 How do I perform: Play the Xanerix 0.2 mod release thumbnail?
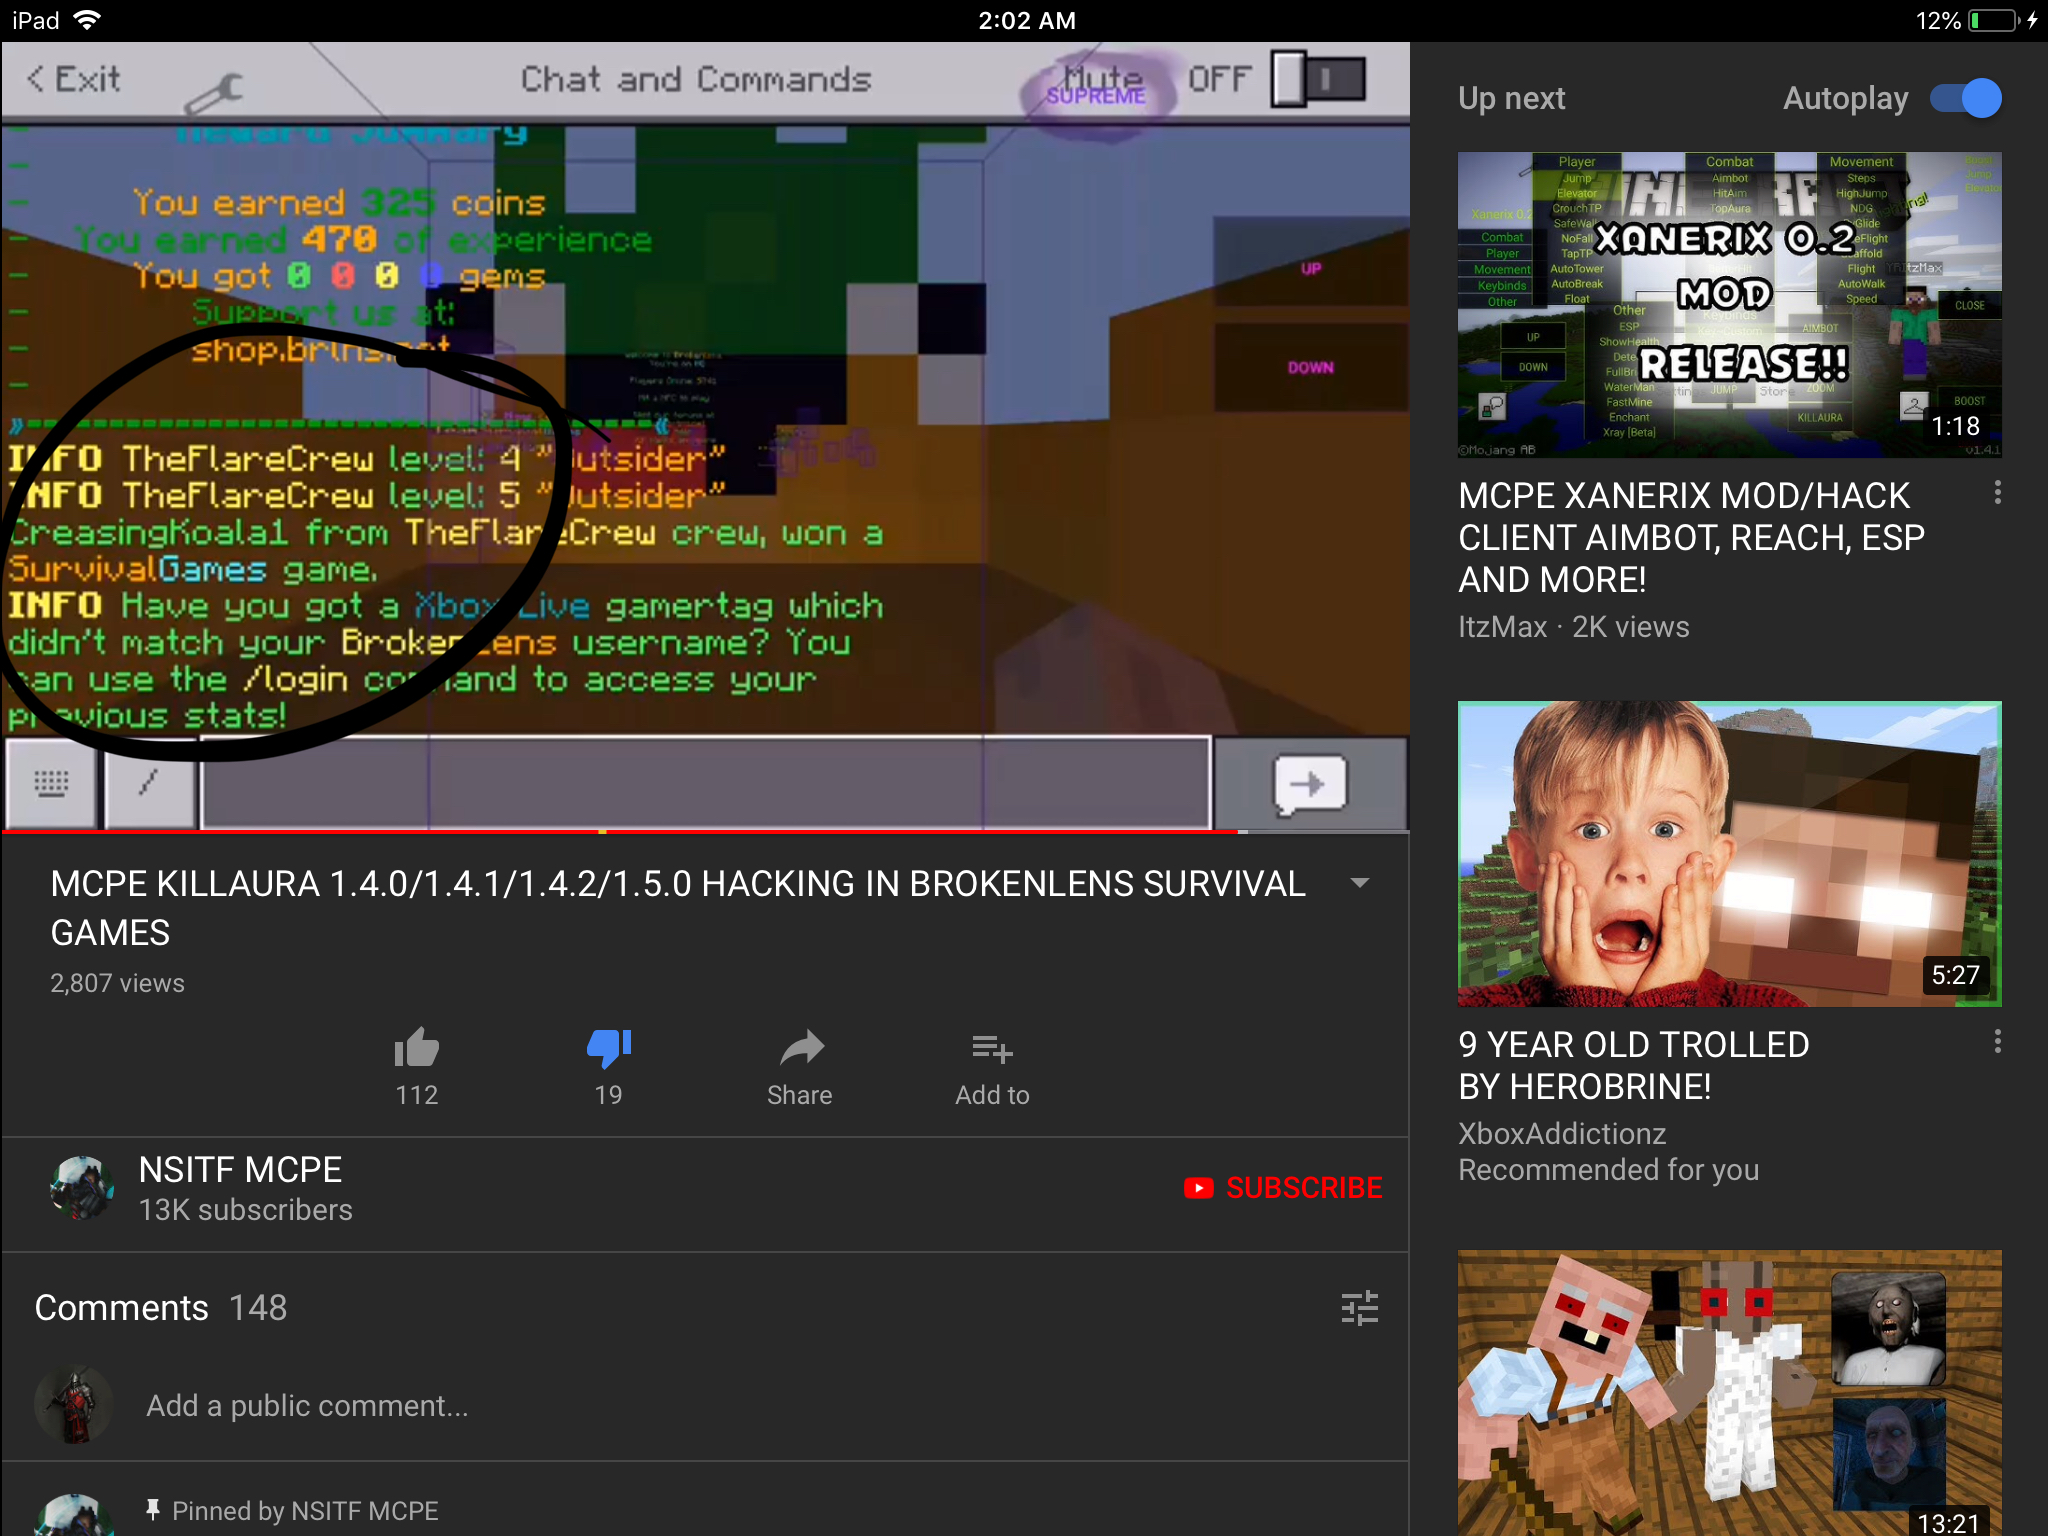click(x=1729, y=305)
